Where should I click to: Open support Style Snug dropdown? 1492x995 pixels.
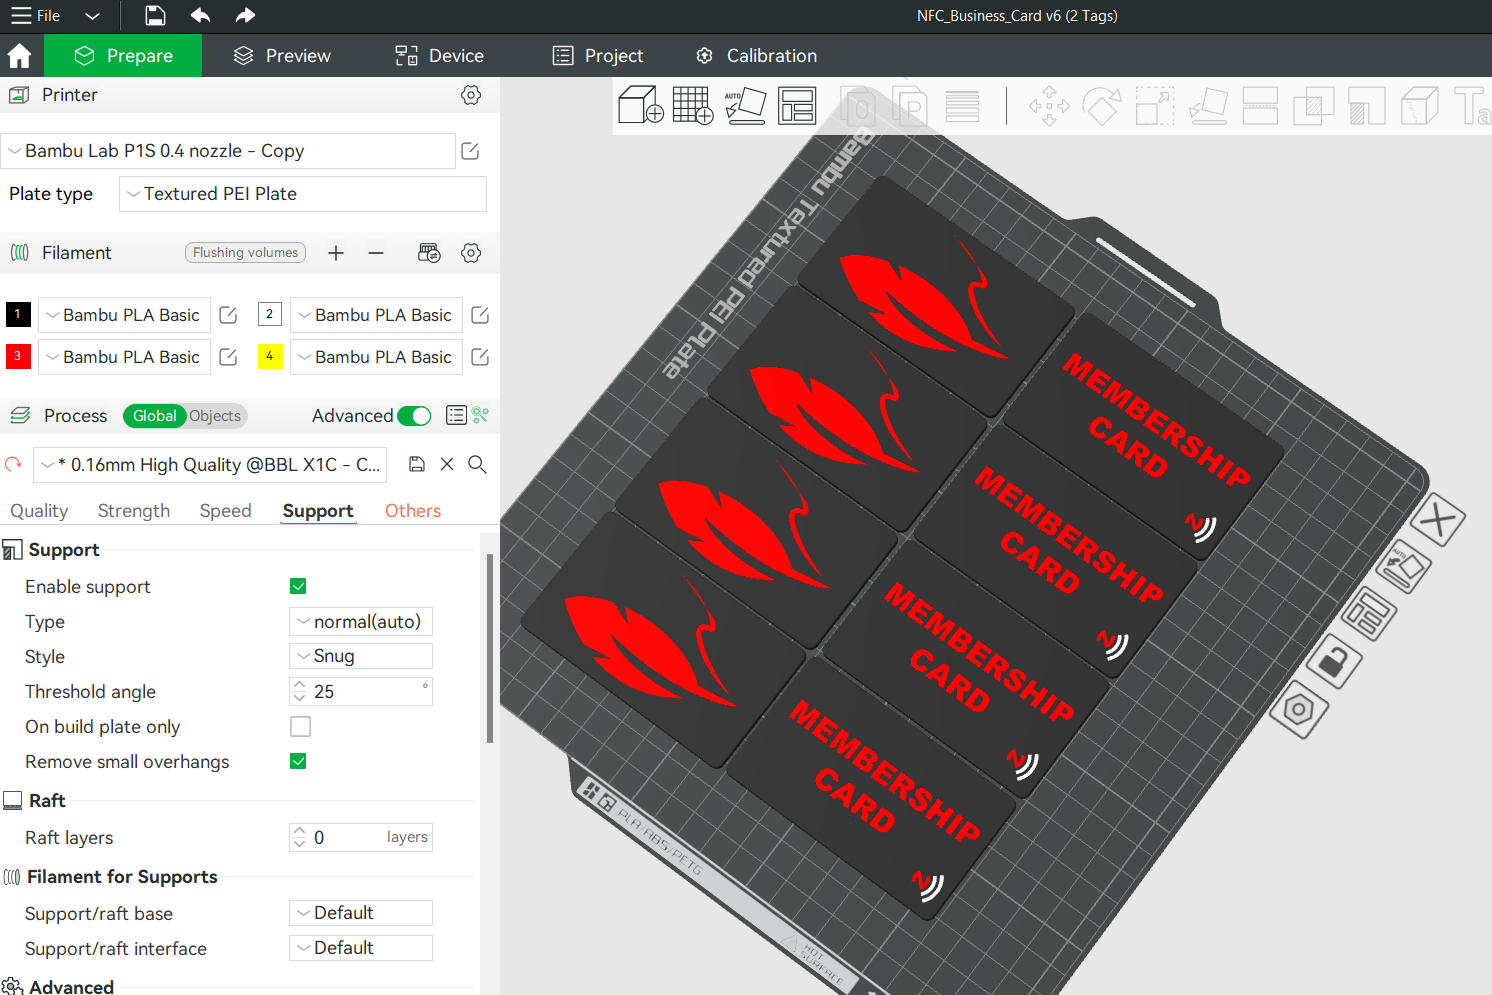pyautogui.click(x=361, y=656)
